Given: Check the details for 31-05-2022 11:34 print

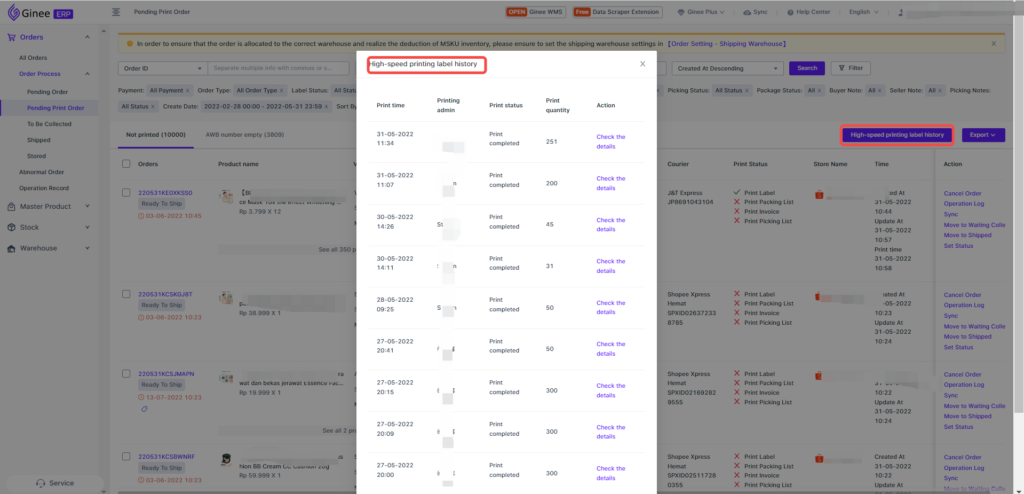Looking at the screenshot, I should click(611, 142).
